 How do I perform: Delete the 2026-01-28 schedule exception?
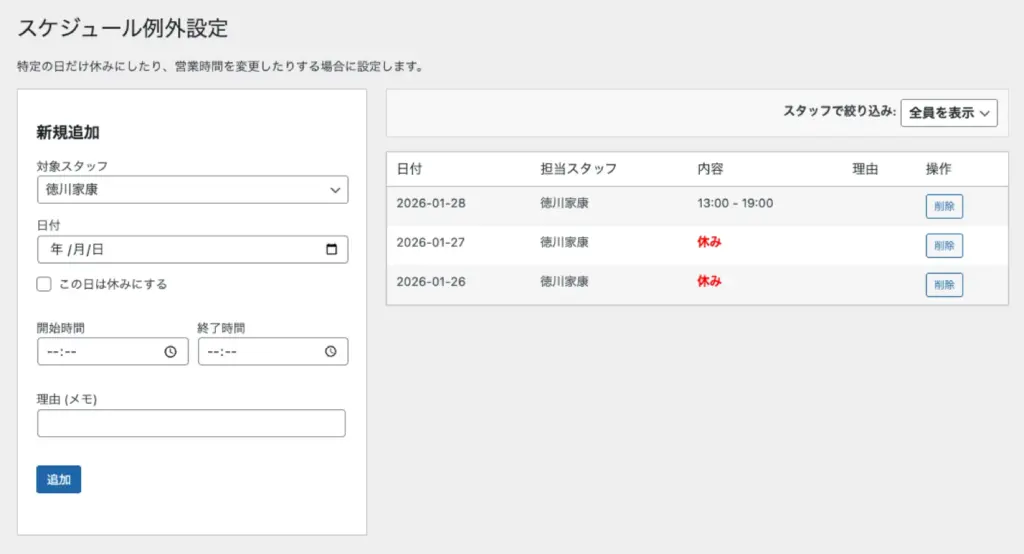(x=943, y=207)
